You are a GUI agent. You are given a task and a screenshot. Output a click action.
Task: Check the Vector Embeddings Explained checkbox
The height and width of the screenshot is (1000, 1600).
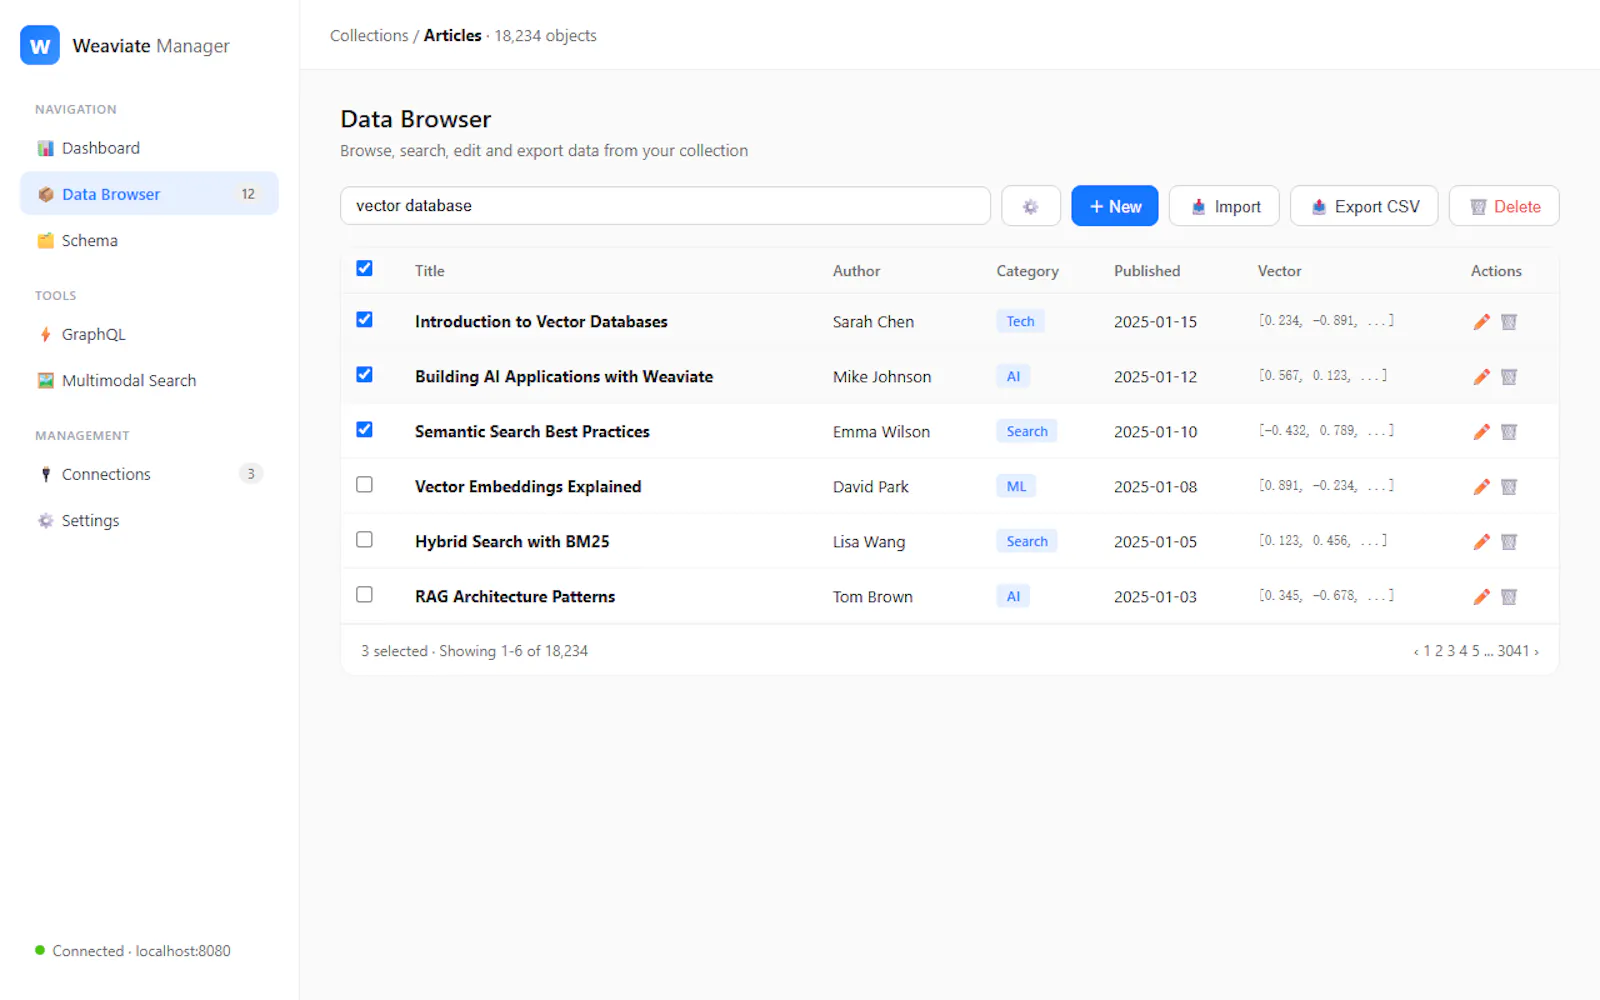coord(364,484)
